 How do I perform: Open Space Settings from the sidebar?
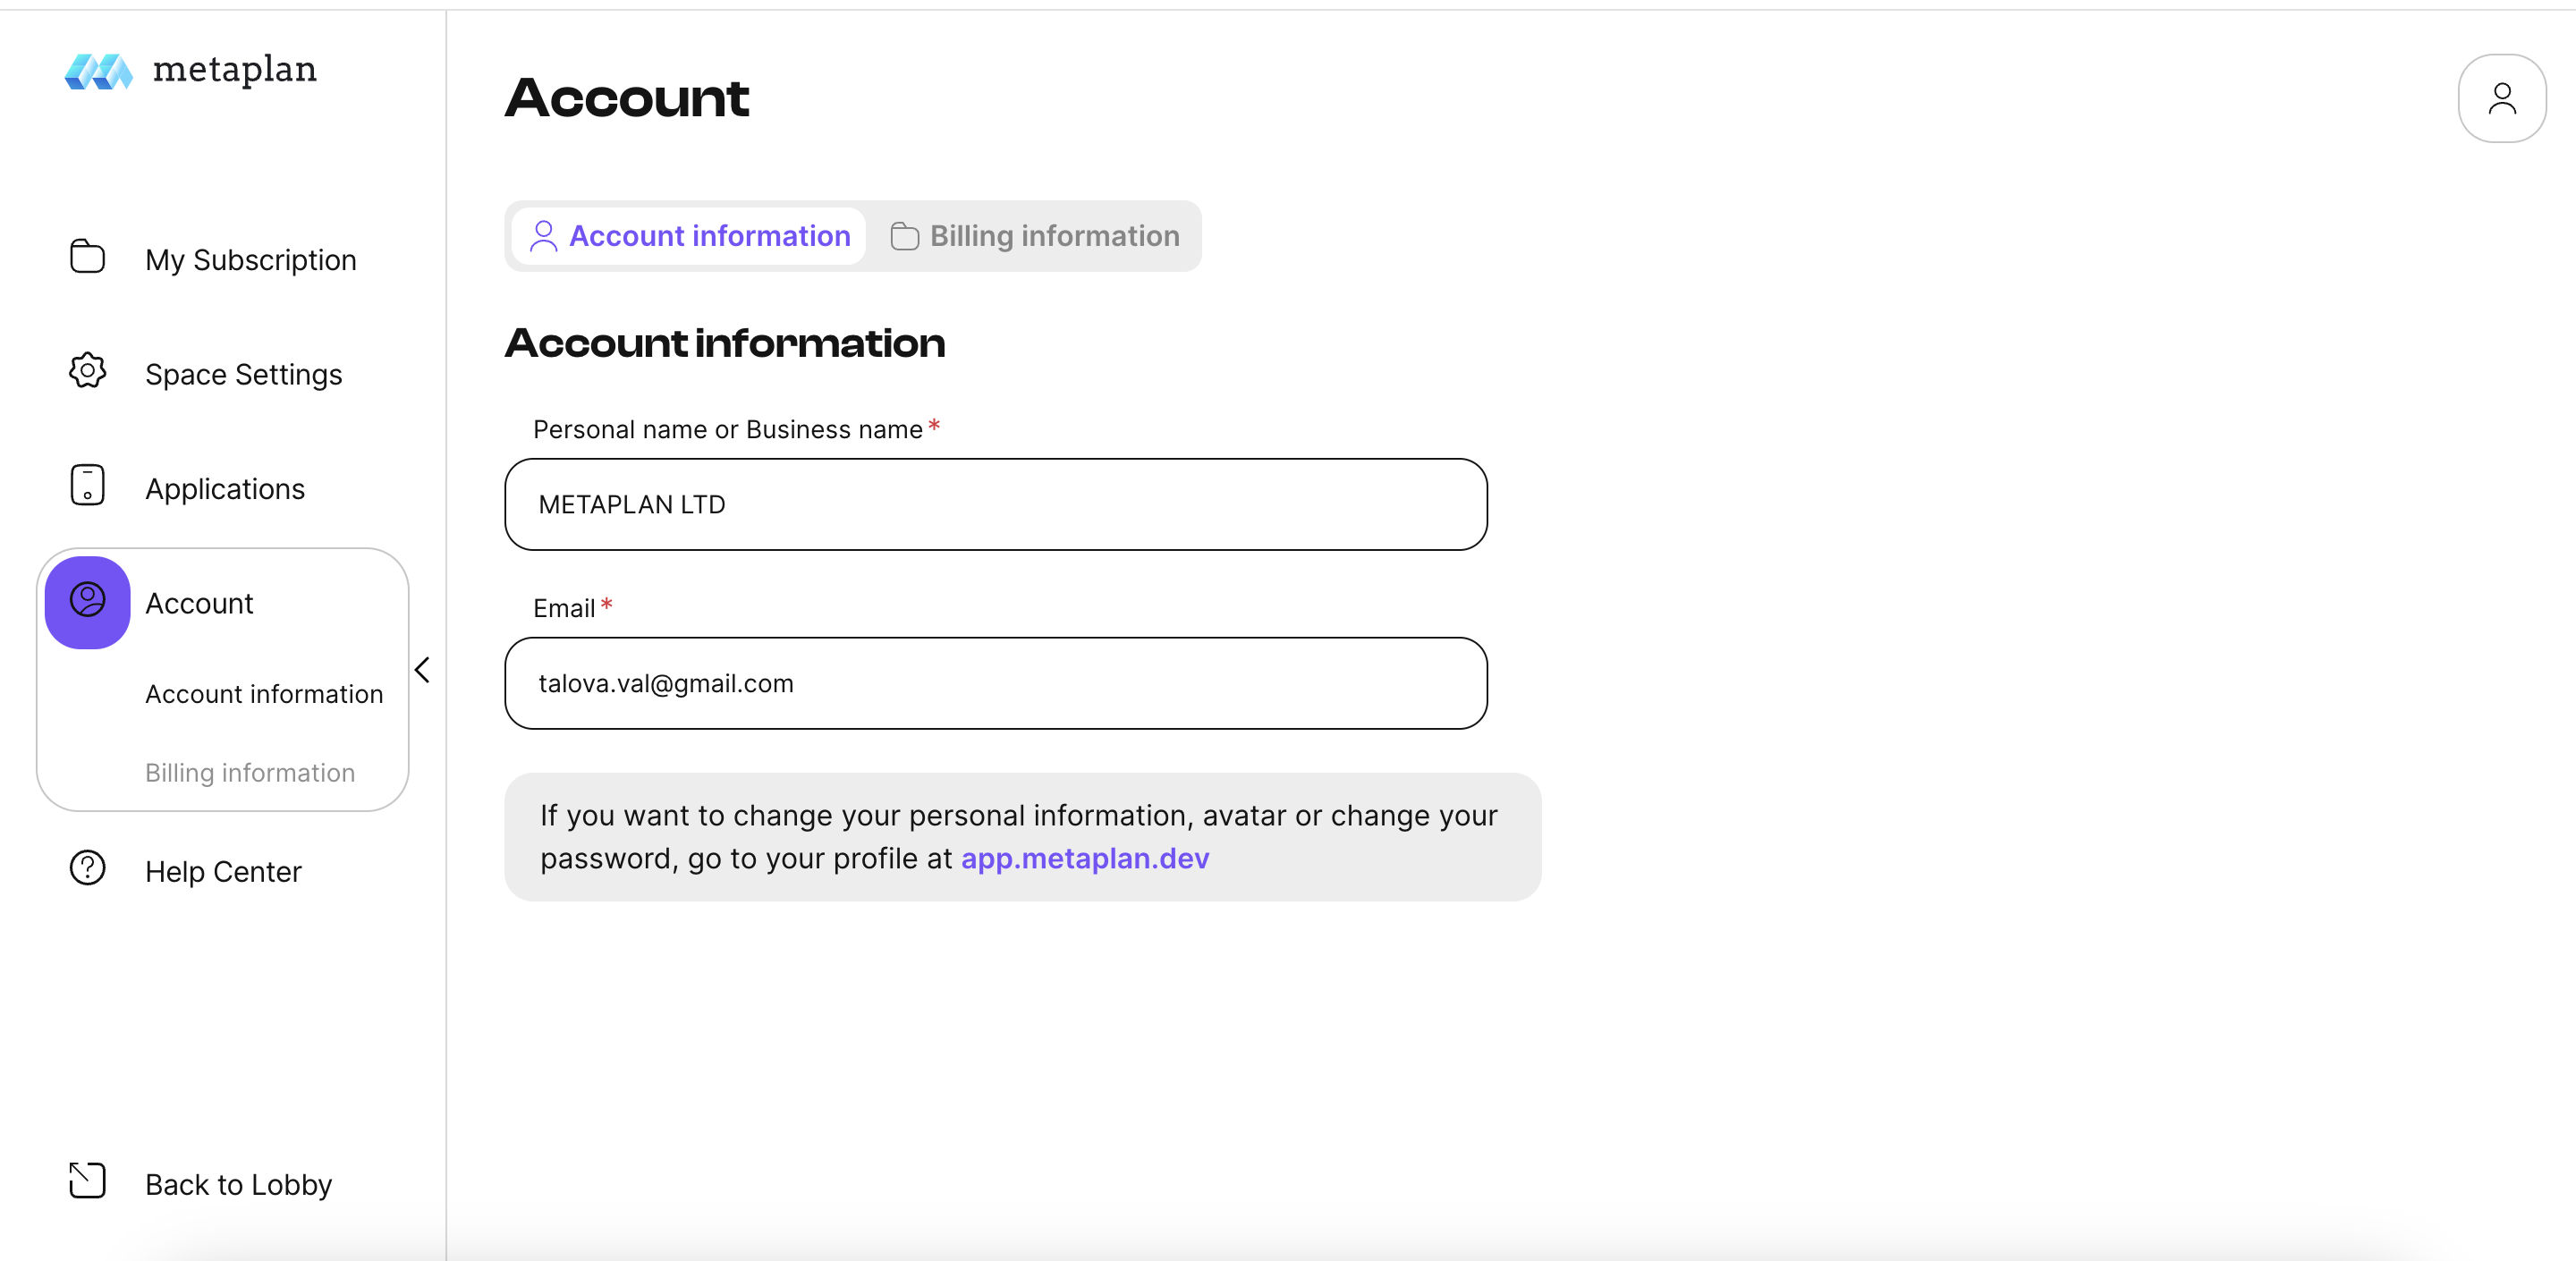[x=243, y=374]
